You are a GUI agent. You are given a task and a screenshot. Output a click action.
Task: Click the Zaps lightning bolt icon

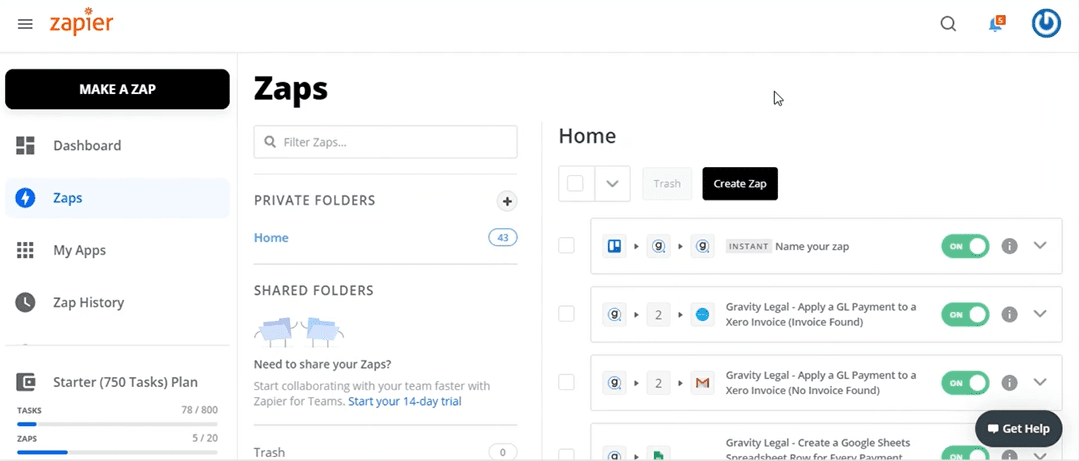(25, 198)
